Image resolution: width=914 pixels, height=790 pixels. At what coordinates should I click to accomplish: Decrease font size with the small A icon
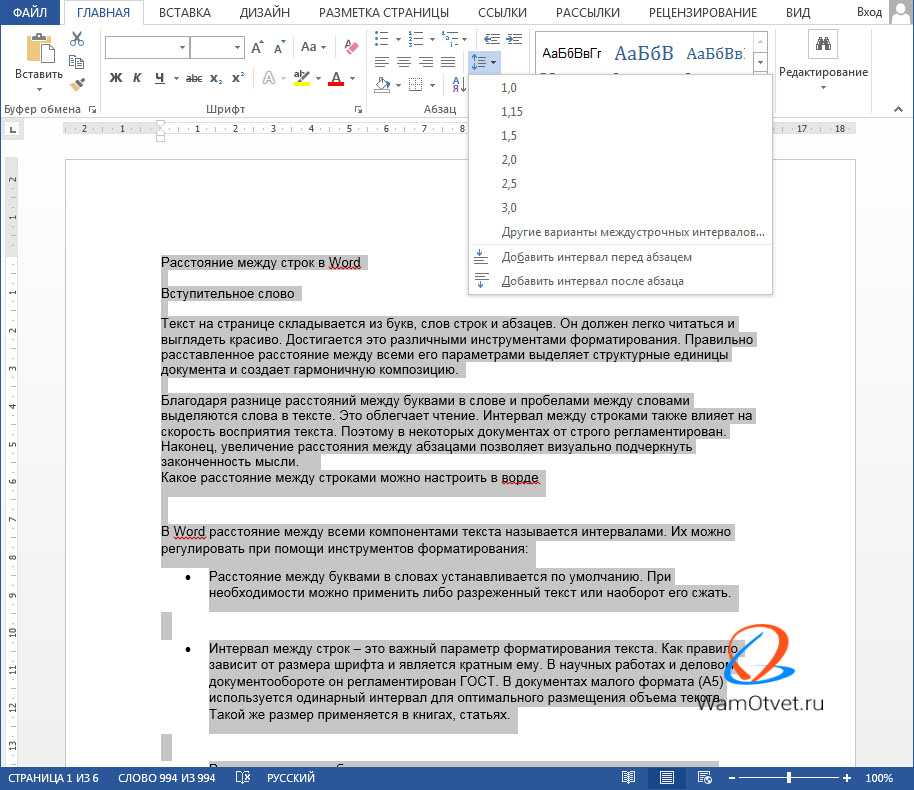(x=279, y=47)
